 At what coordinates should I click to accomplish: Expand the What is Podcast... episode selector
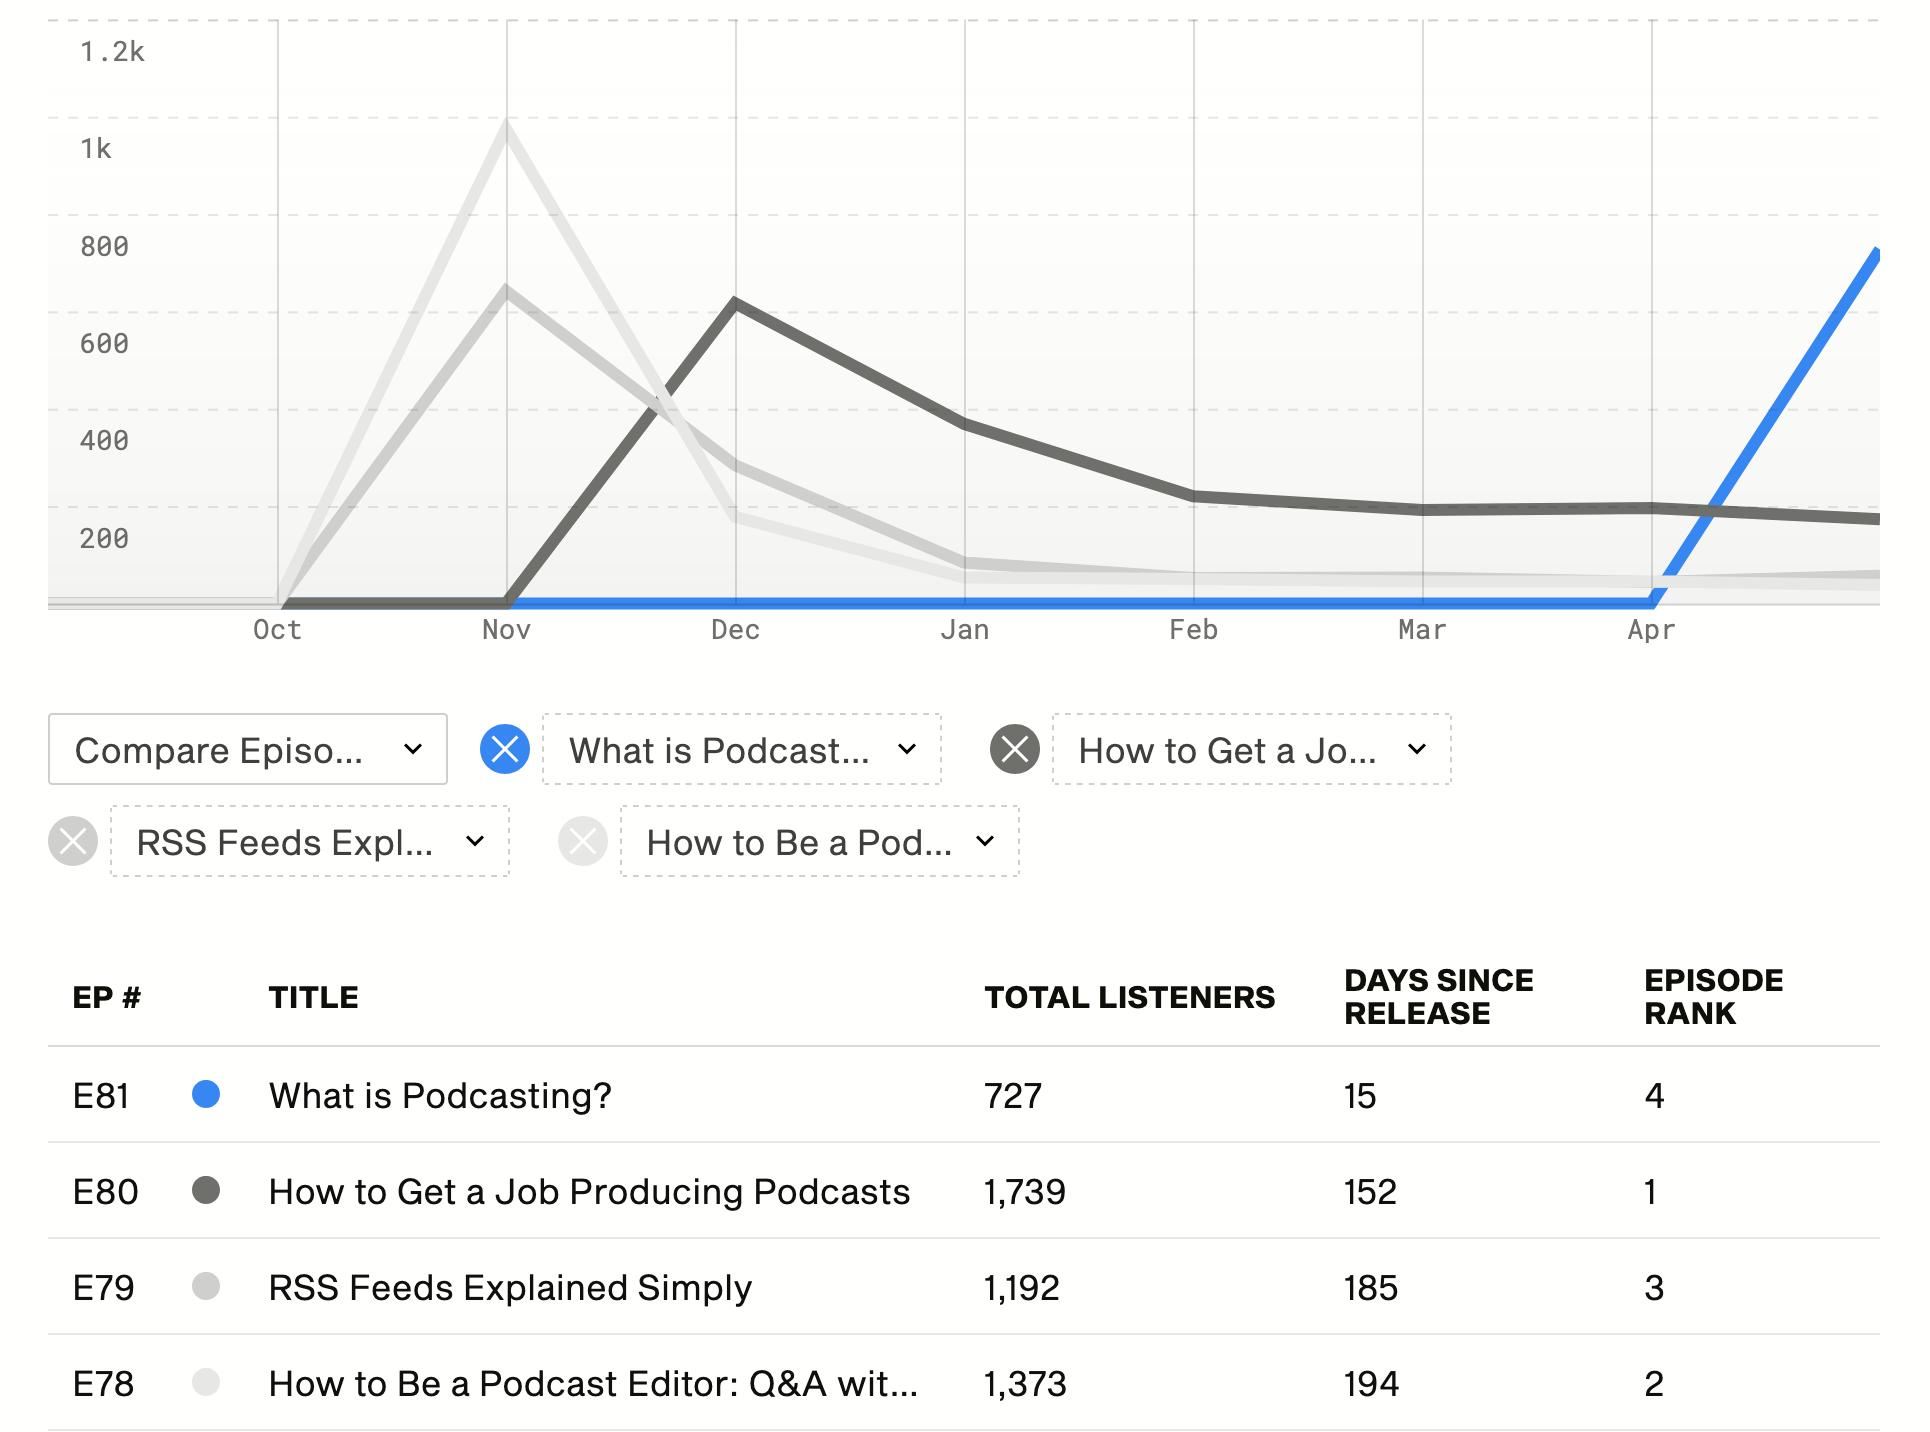pyautogui.click(x=742, y=749)
